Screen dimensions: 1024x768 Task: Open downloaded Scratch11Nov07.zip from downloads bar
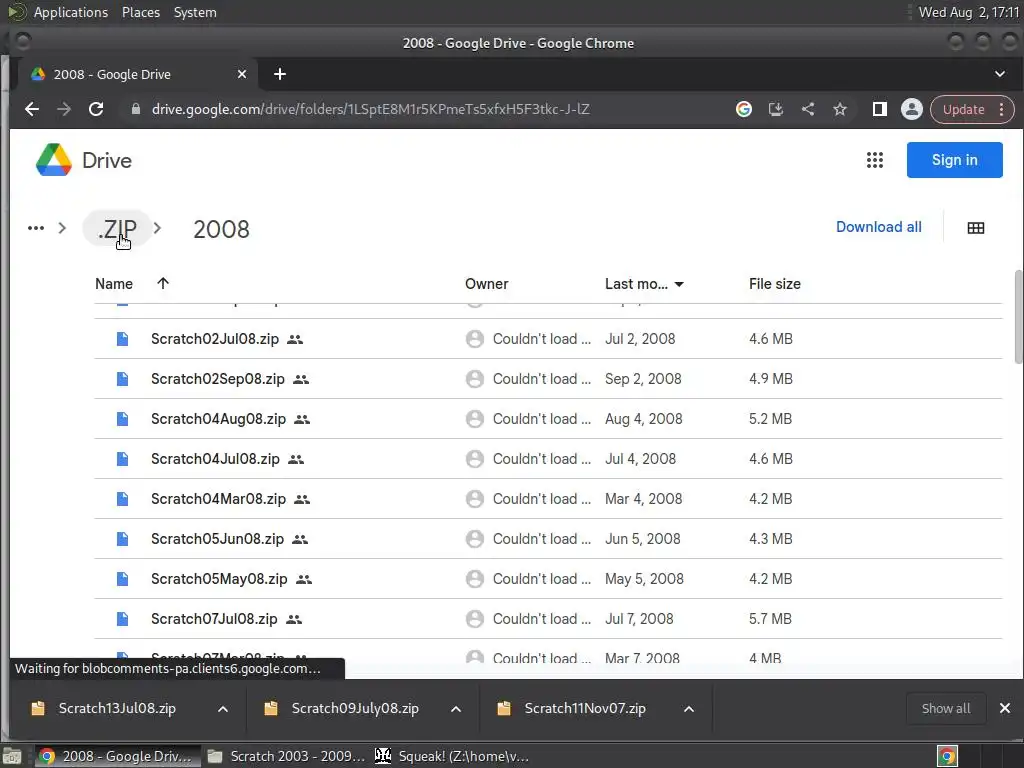(x=585, y=709)
